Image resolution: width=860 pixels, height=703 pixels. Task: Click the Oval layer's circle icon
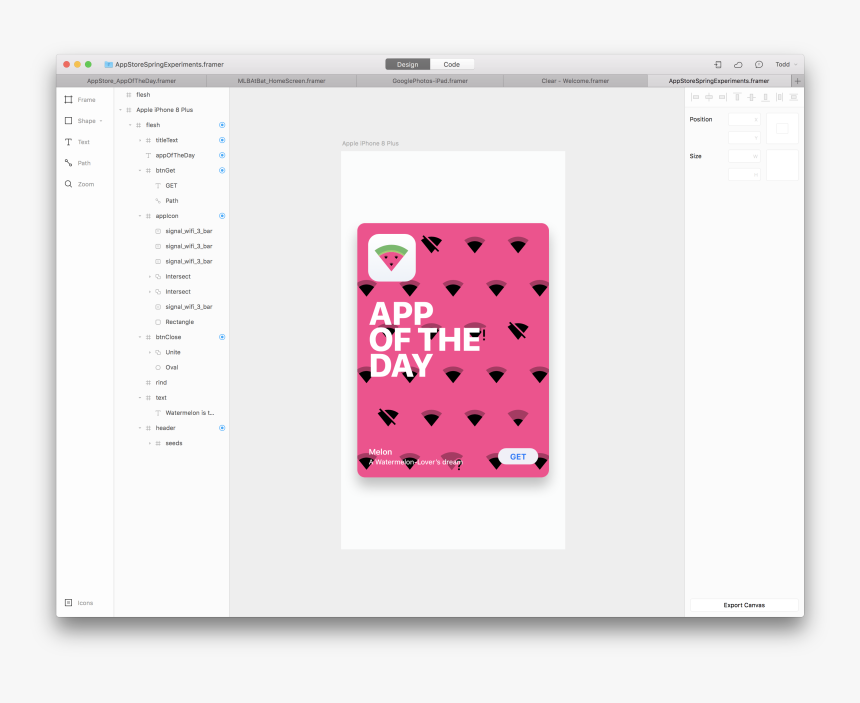pyautogui.click(x=158, y=367)
